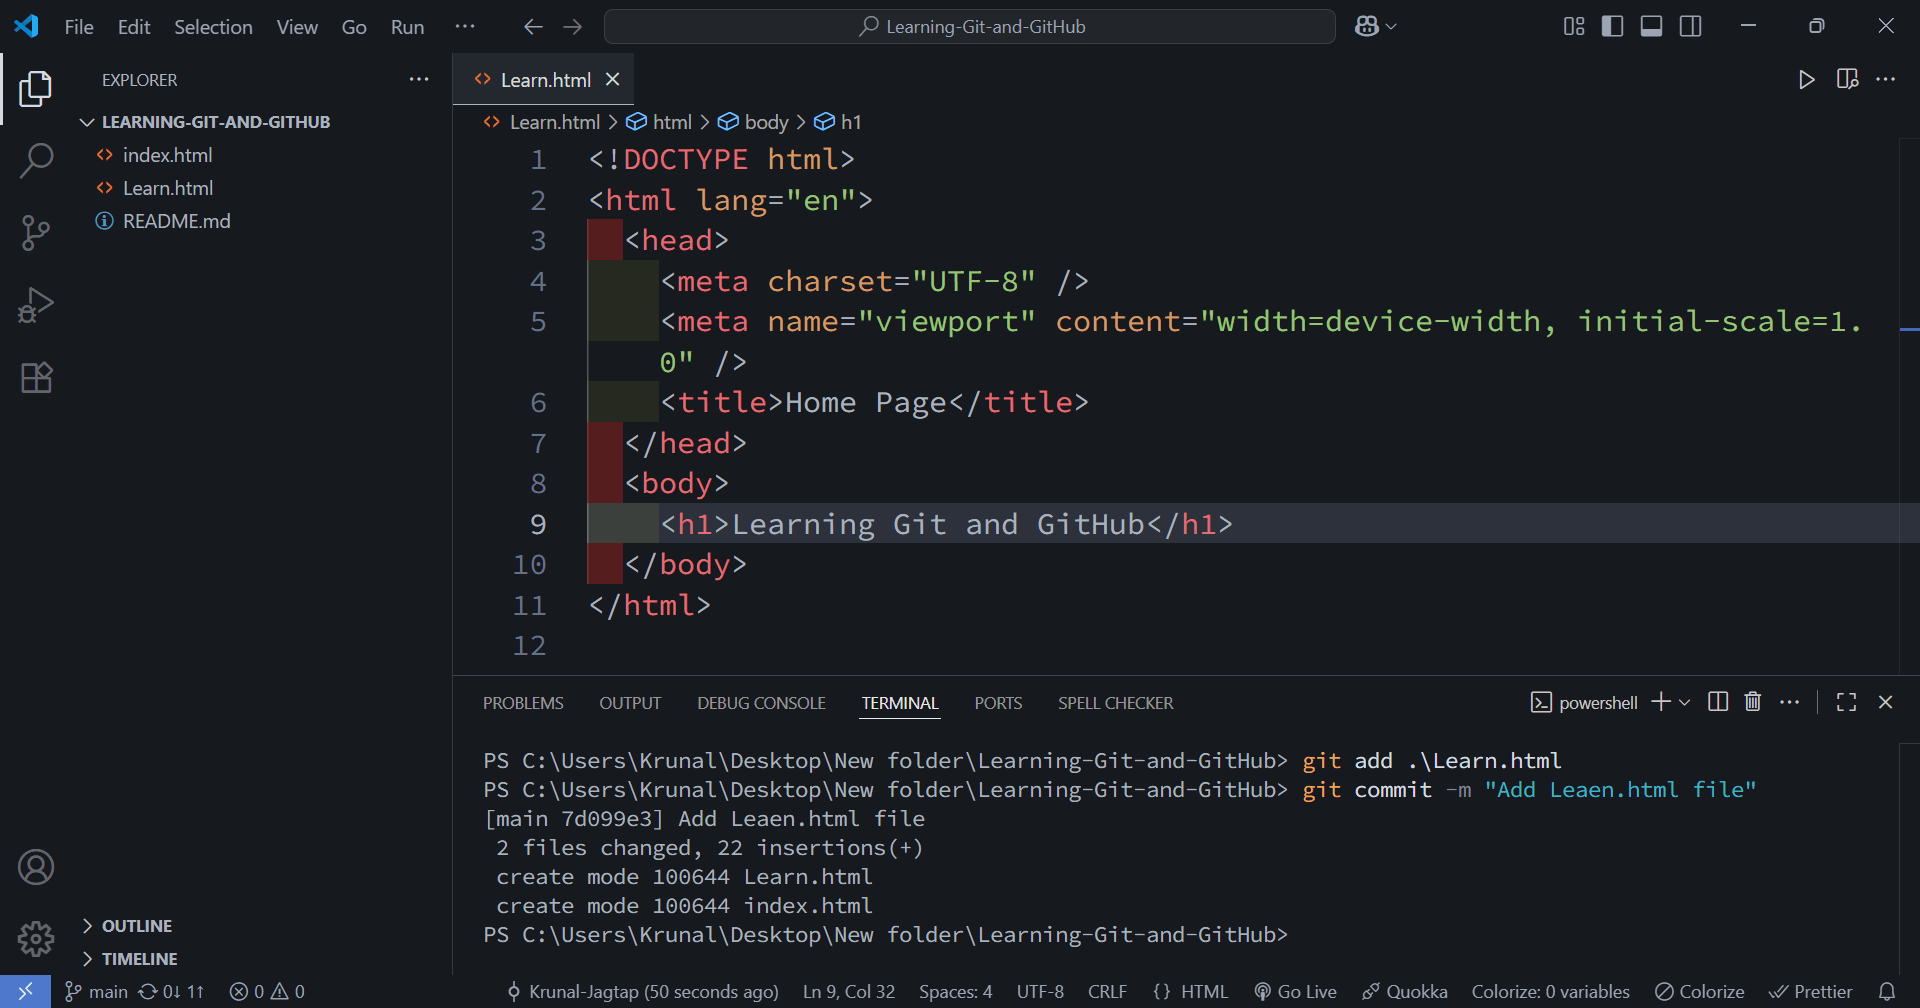Open the Accounts menu icon

coord(36,867)
